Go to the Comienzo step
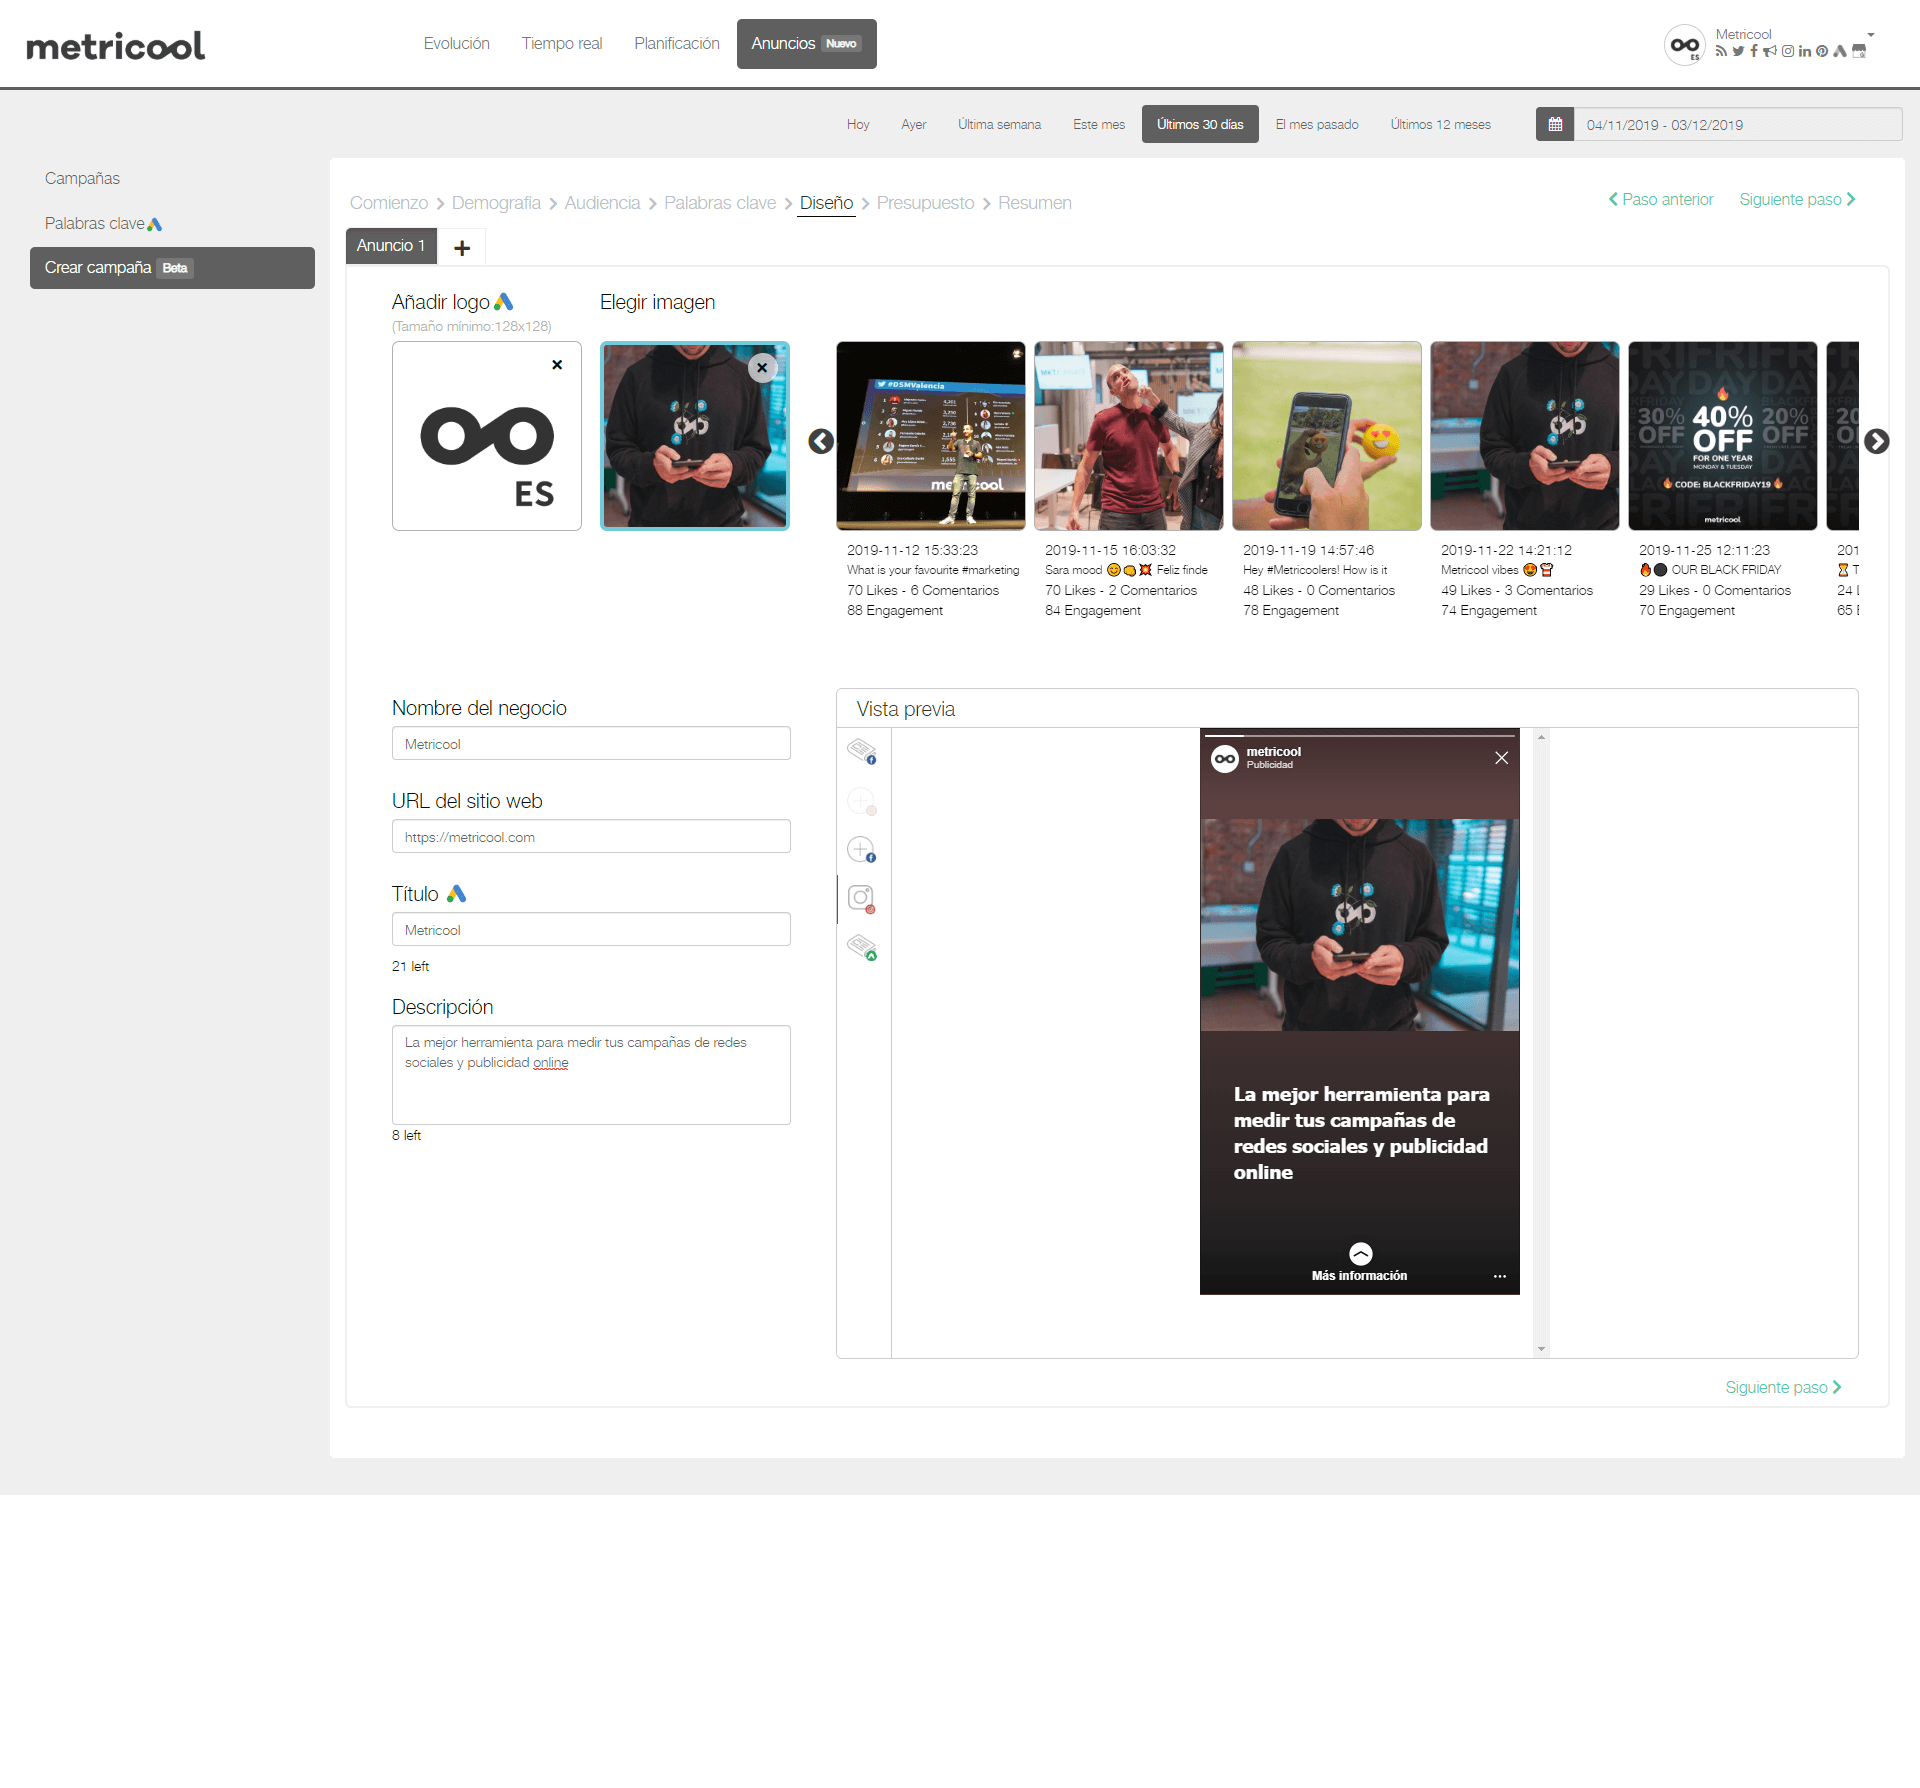Image resolution: width=1920 pixels, height=1788 pixels. click(389, 203)
